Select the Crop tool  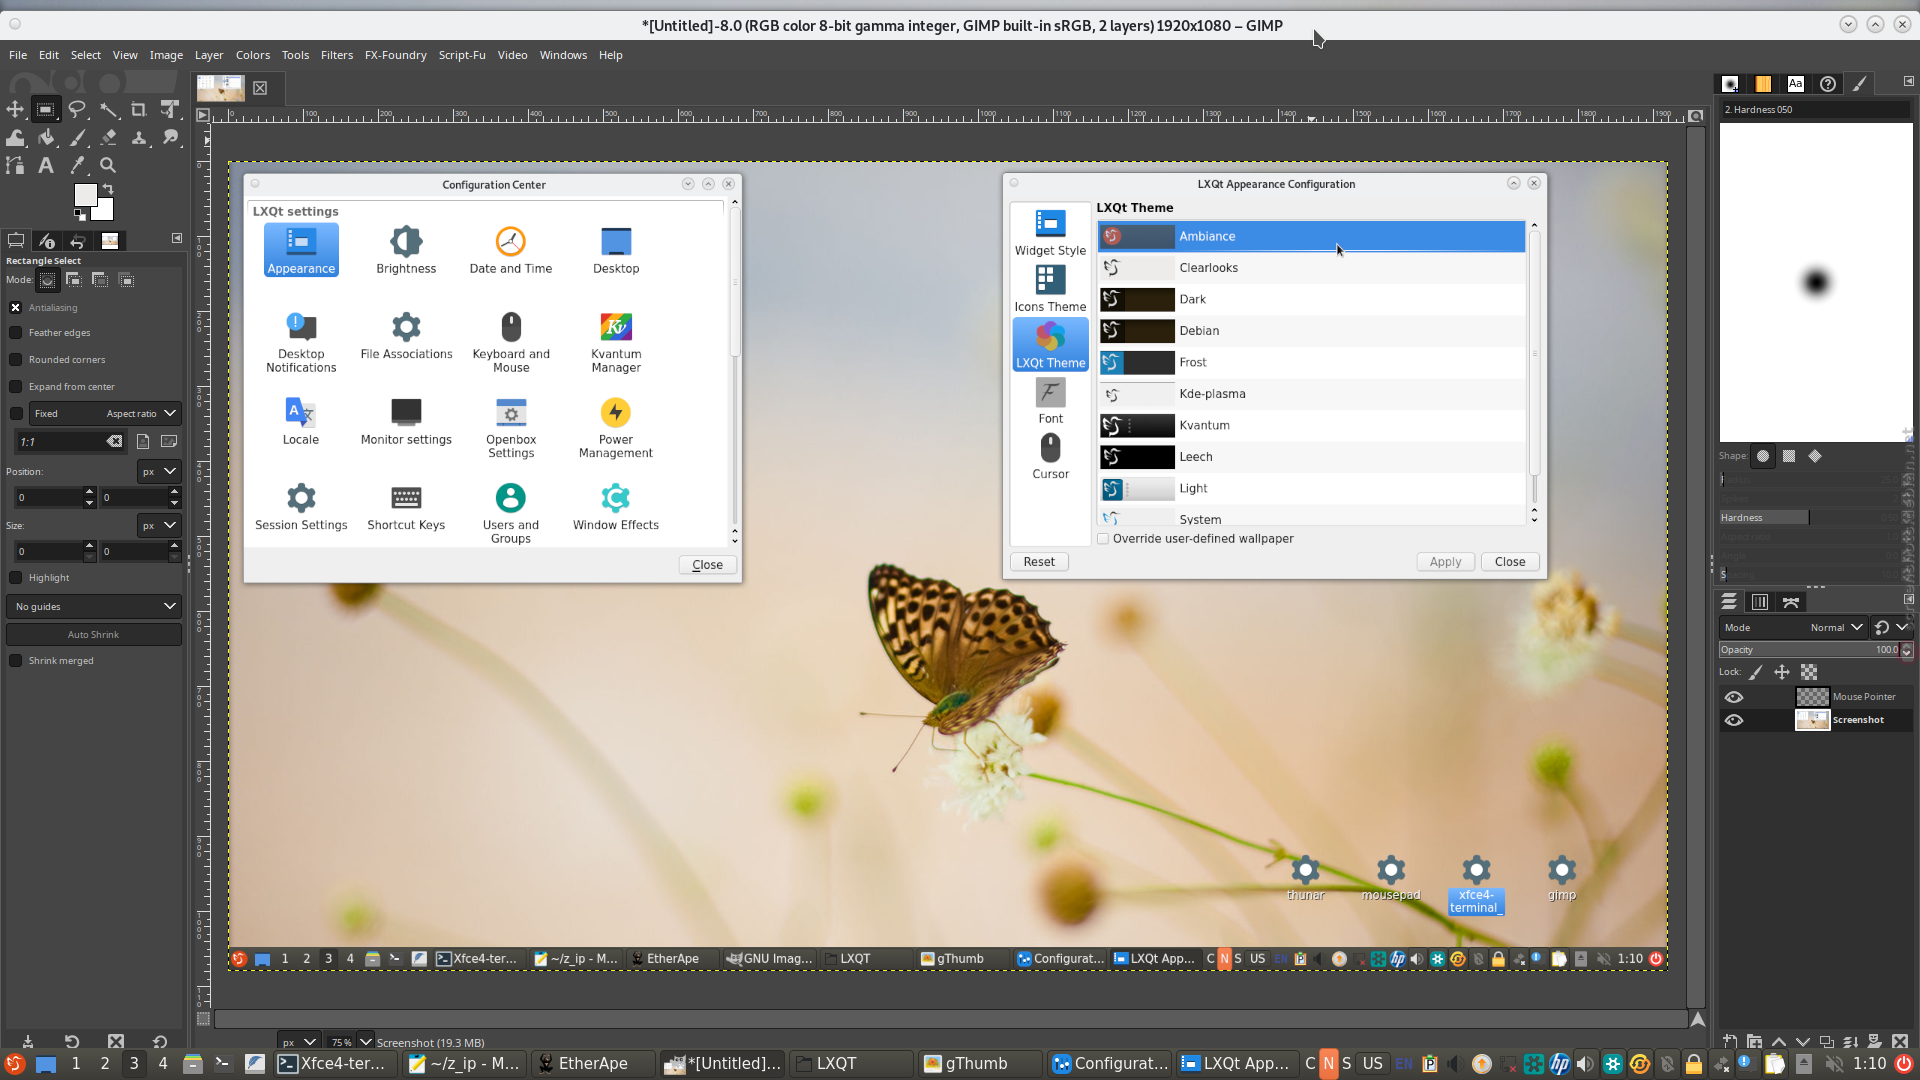pos(139,109)
